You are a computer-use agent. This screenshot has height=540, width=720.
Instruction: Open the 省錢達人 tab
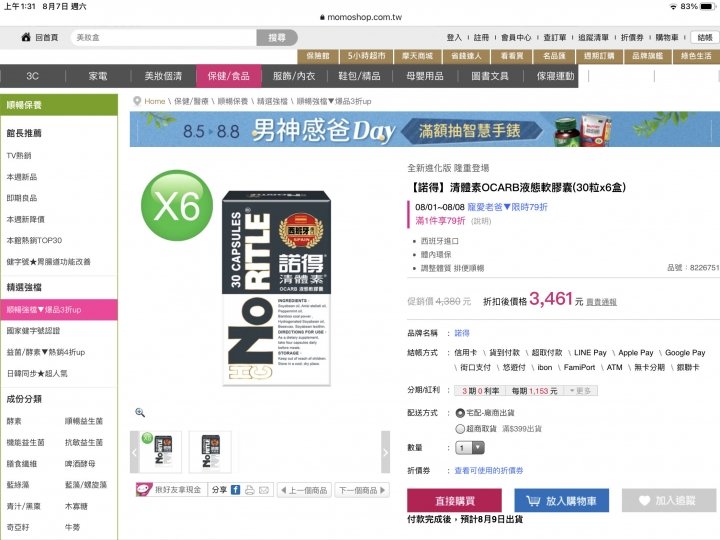466,56
